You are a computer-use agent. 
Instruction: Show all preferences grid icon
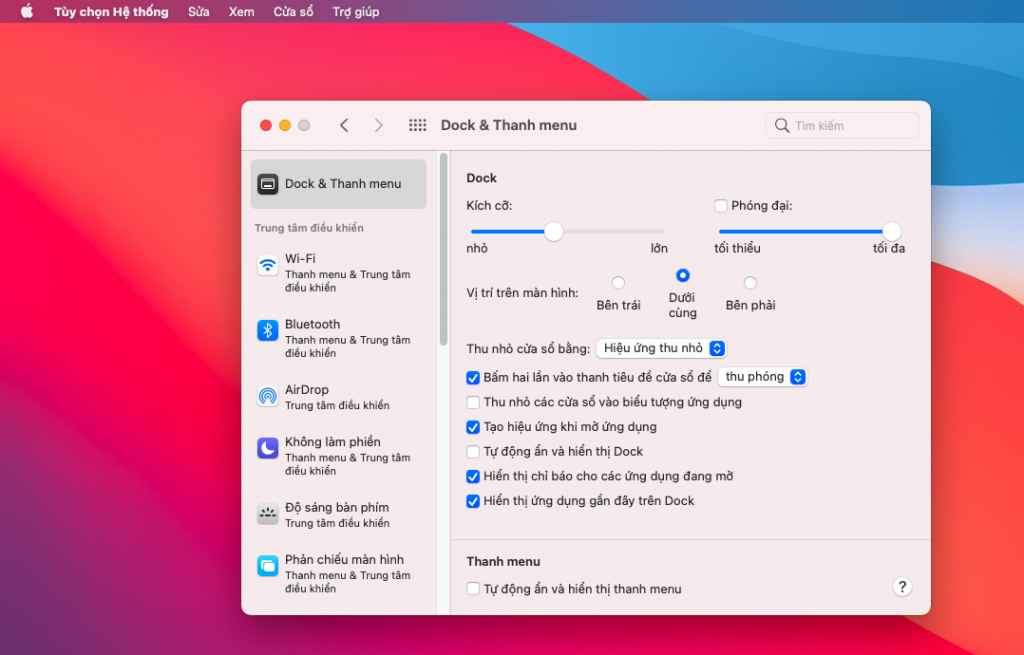417,125
